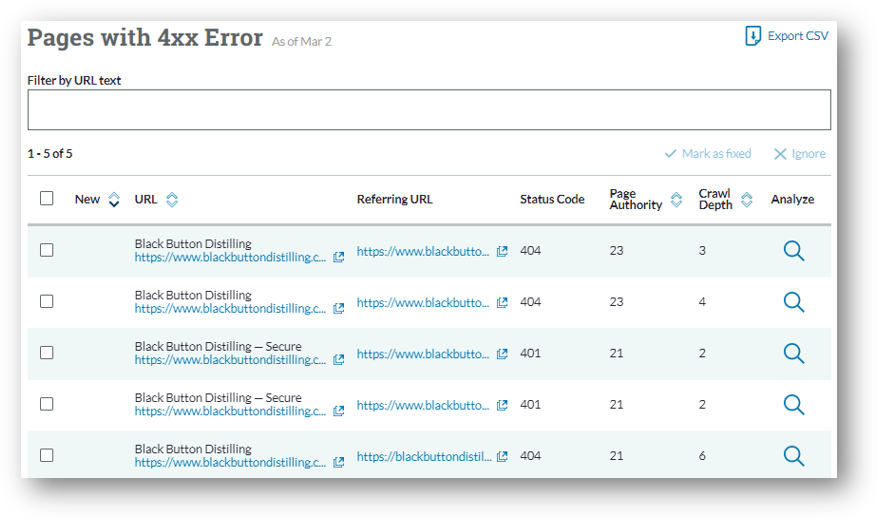Viewport: 879px width, 520px height.
Task: Analyze the page with crawl depth 3
Action: coord(794,251)
